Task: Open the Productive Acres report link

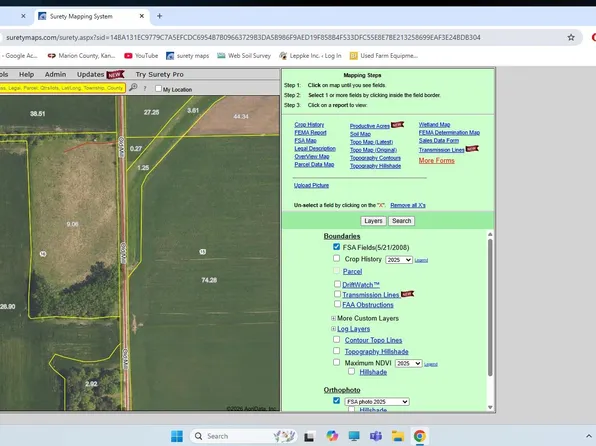Action: tap(369, 126)
